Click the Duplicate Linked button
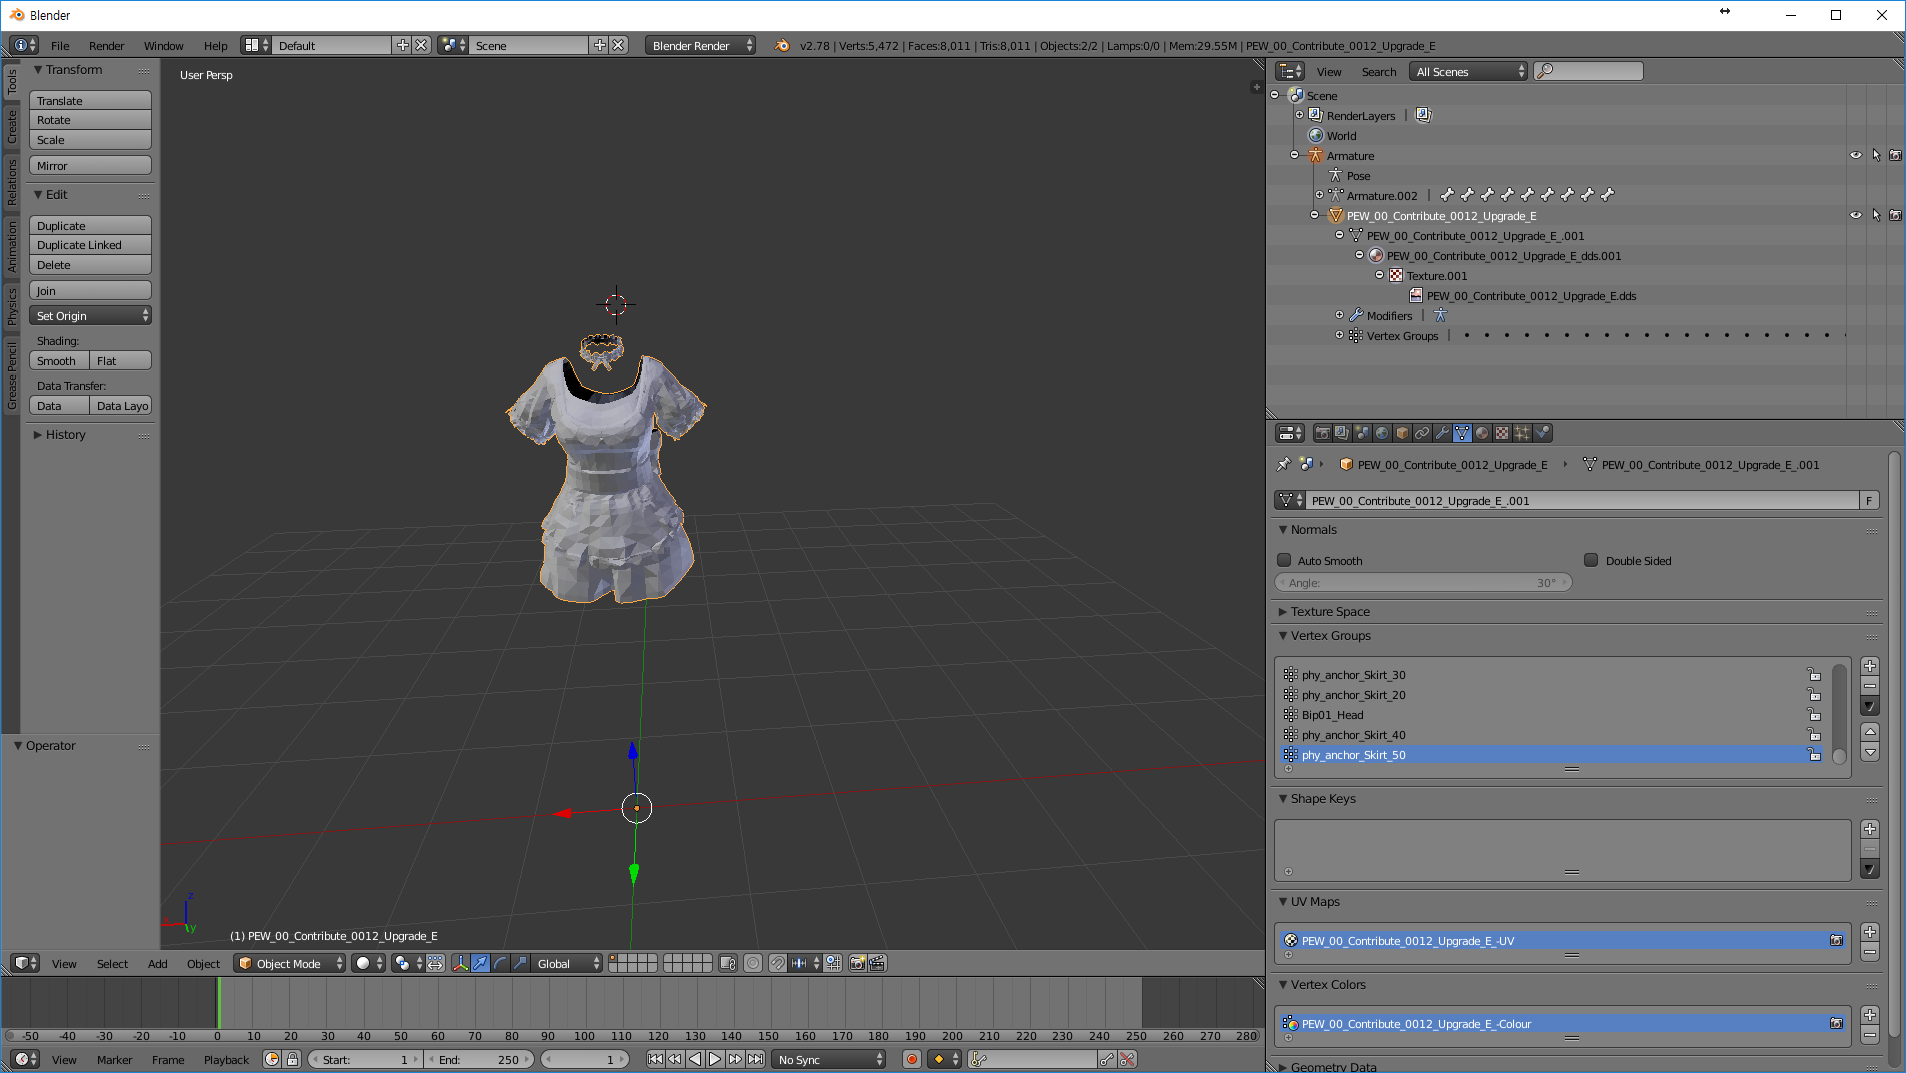Screen dimensions: 1906x1073 (90, 245)
